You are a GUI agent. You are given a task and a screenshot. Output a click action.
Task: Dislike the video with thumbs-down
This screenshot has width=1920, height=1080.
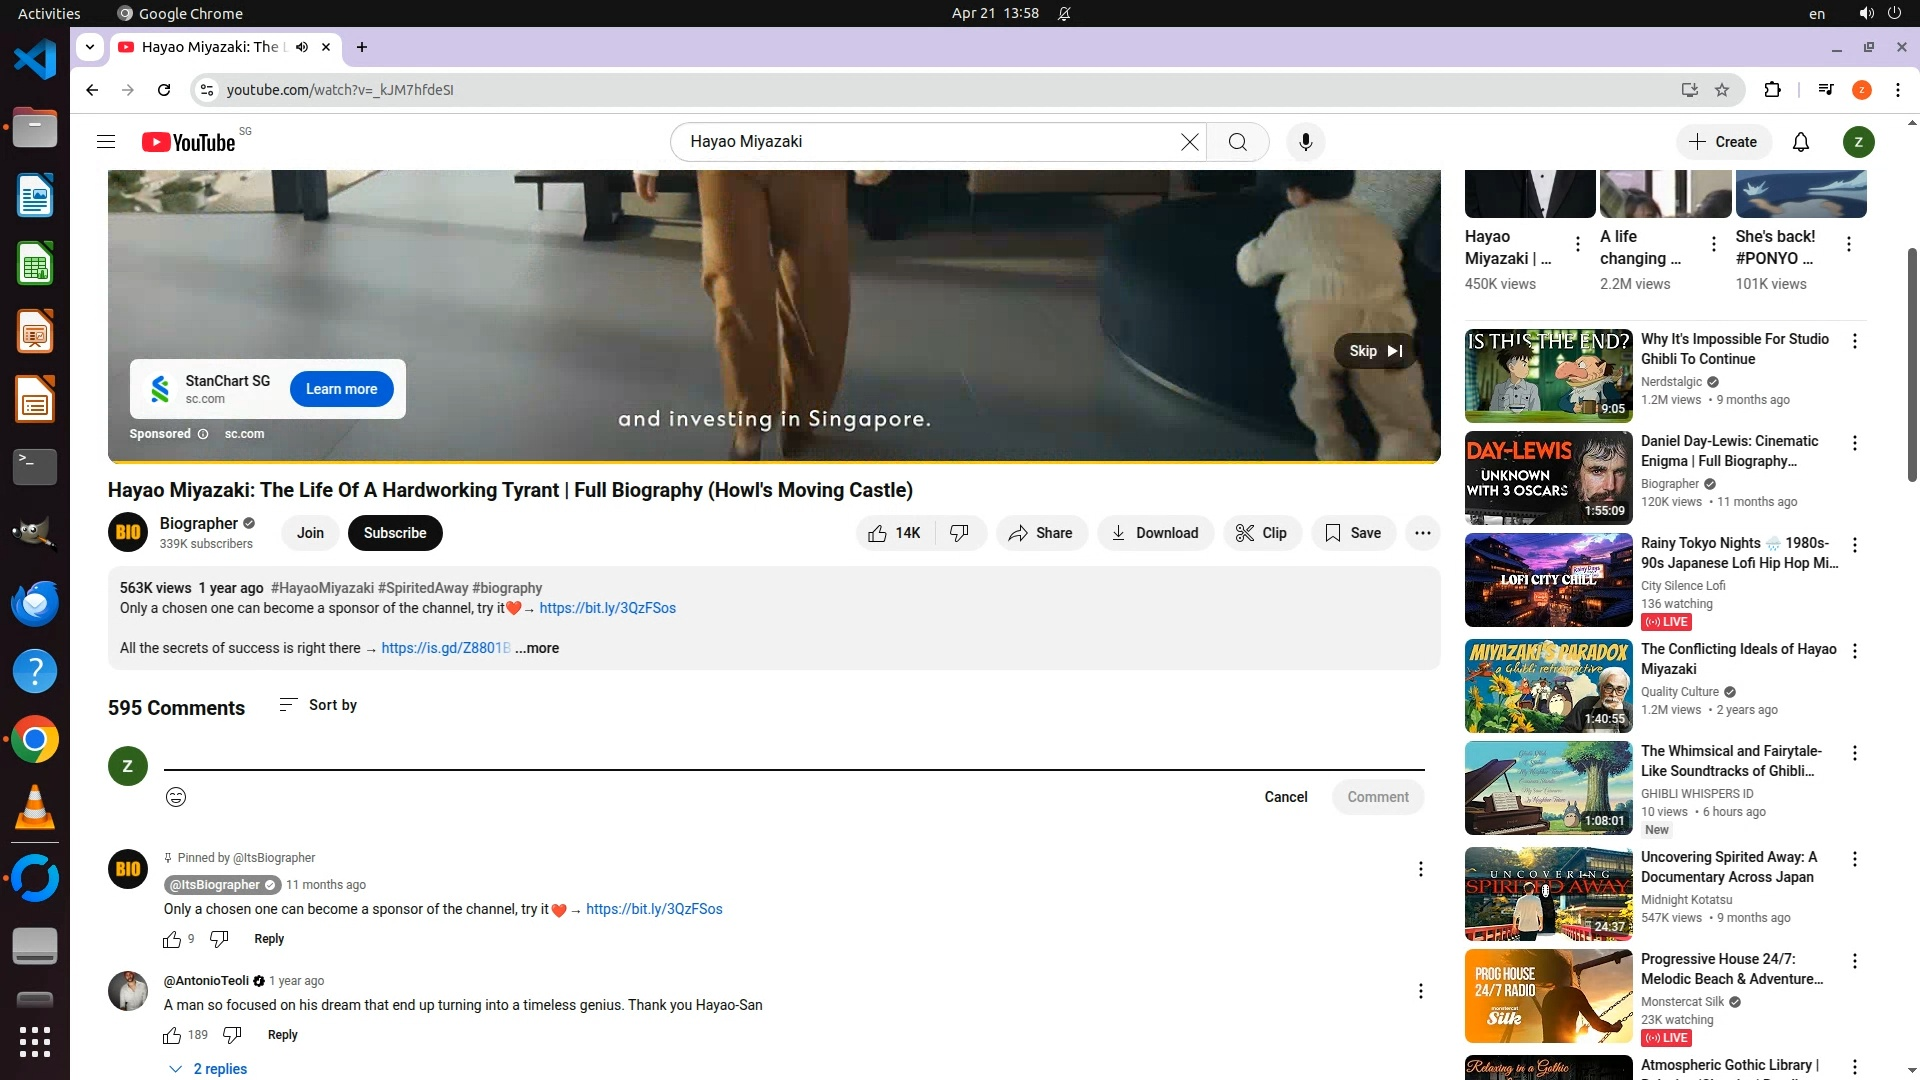point(959,533)
